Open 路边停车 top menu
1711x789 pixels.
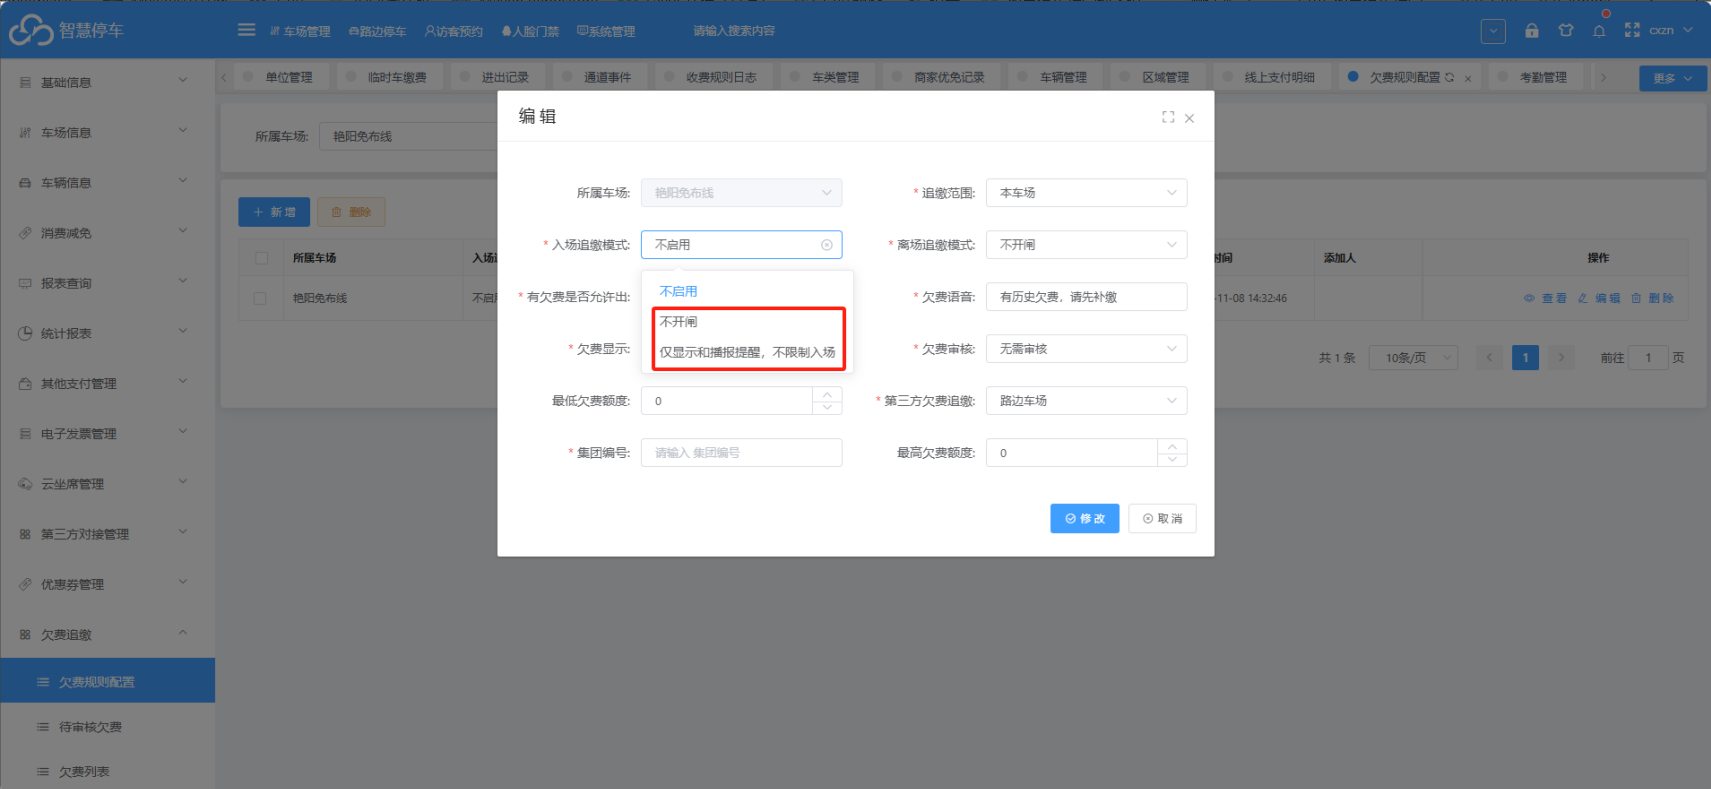(377, 31)
